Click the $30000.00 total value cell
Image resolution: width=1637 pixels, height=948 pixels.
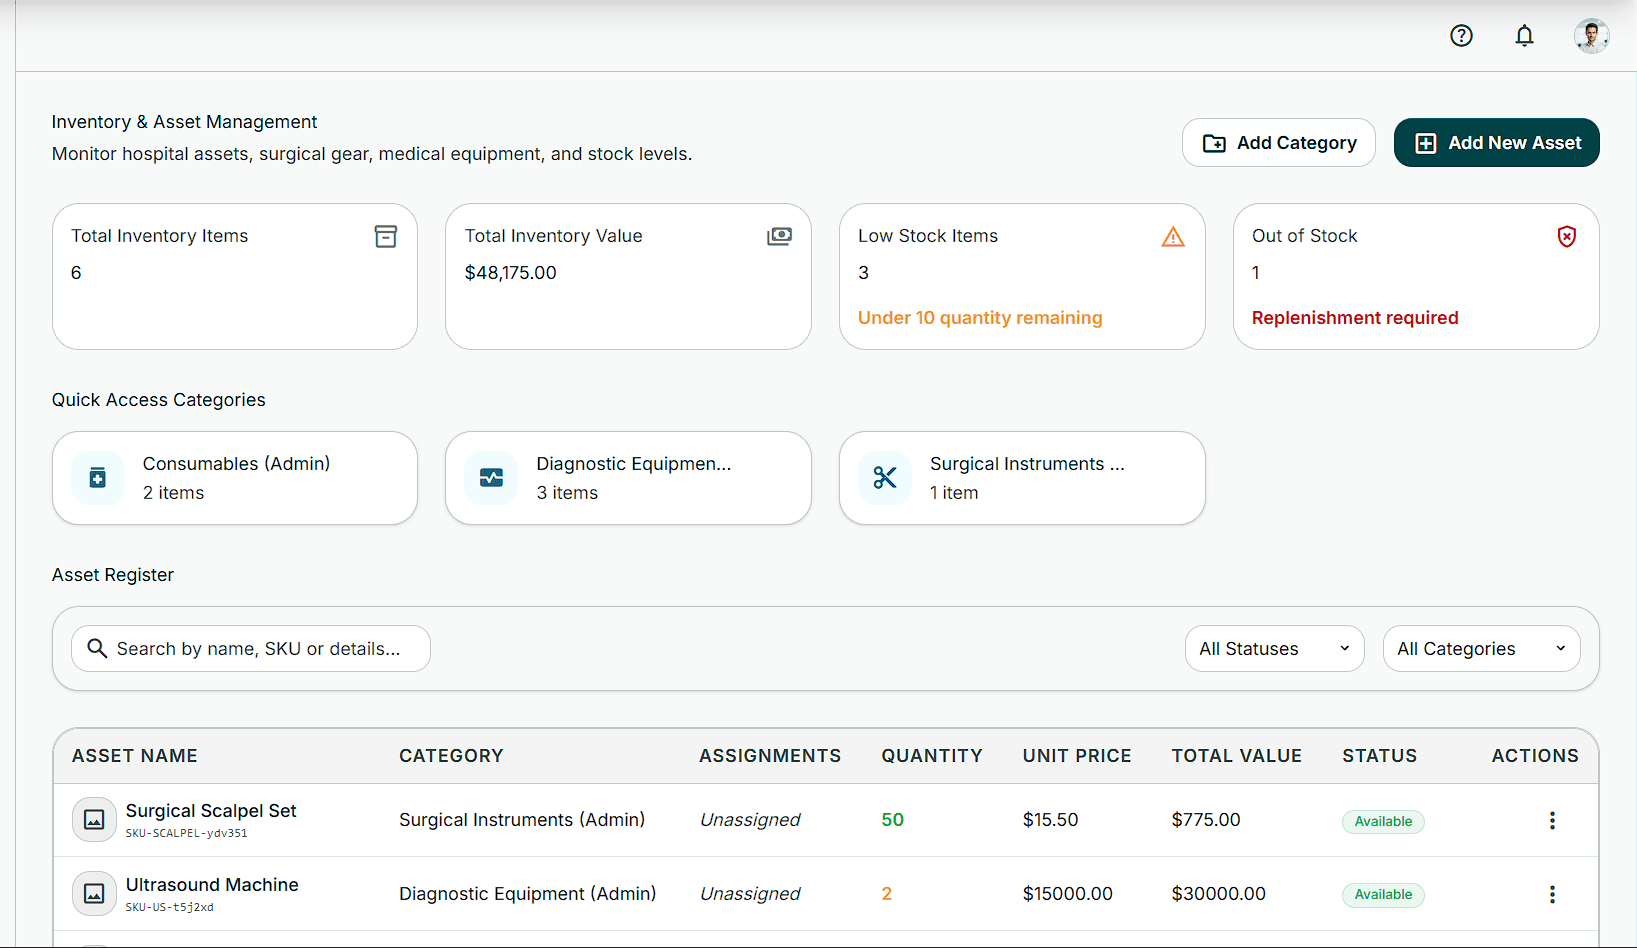(1219, 894)
